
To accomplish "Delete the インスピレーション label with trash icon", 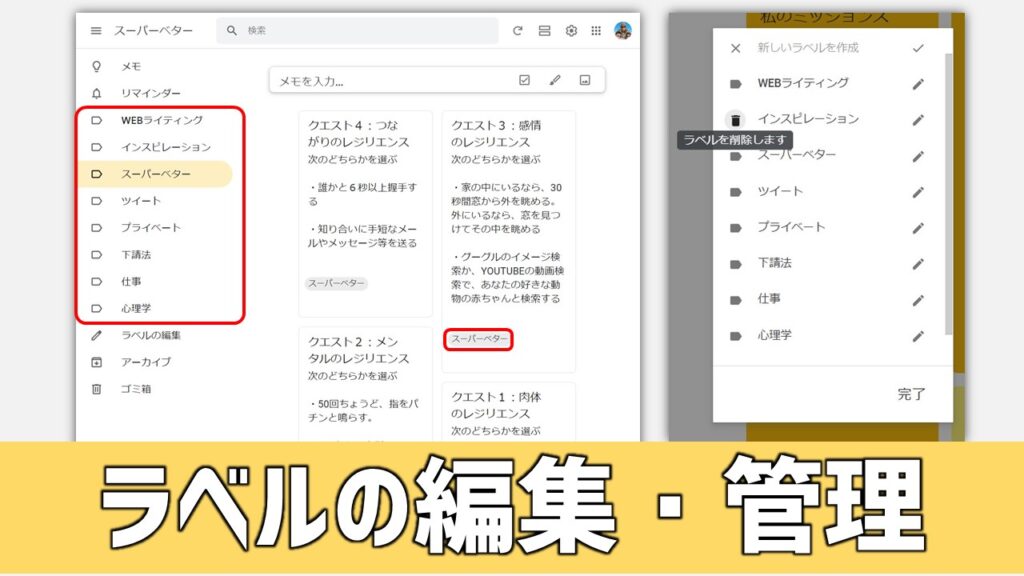I will tap(735, 120).
